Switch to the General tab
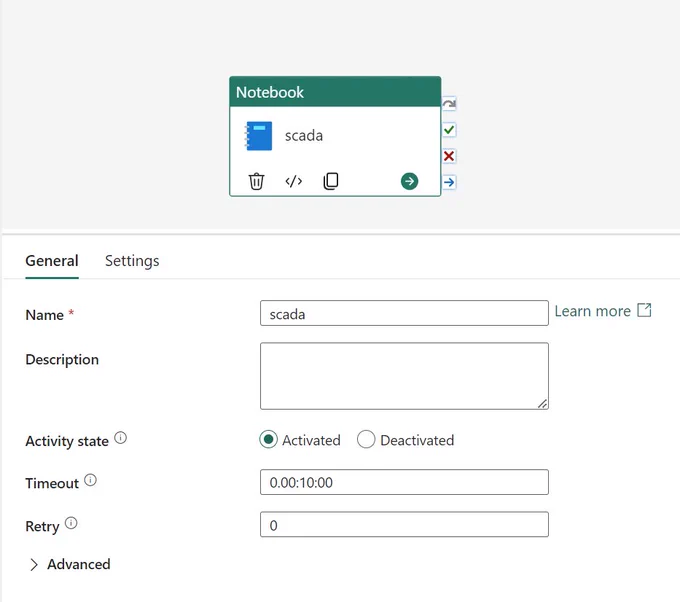 click(52, 261)
